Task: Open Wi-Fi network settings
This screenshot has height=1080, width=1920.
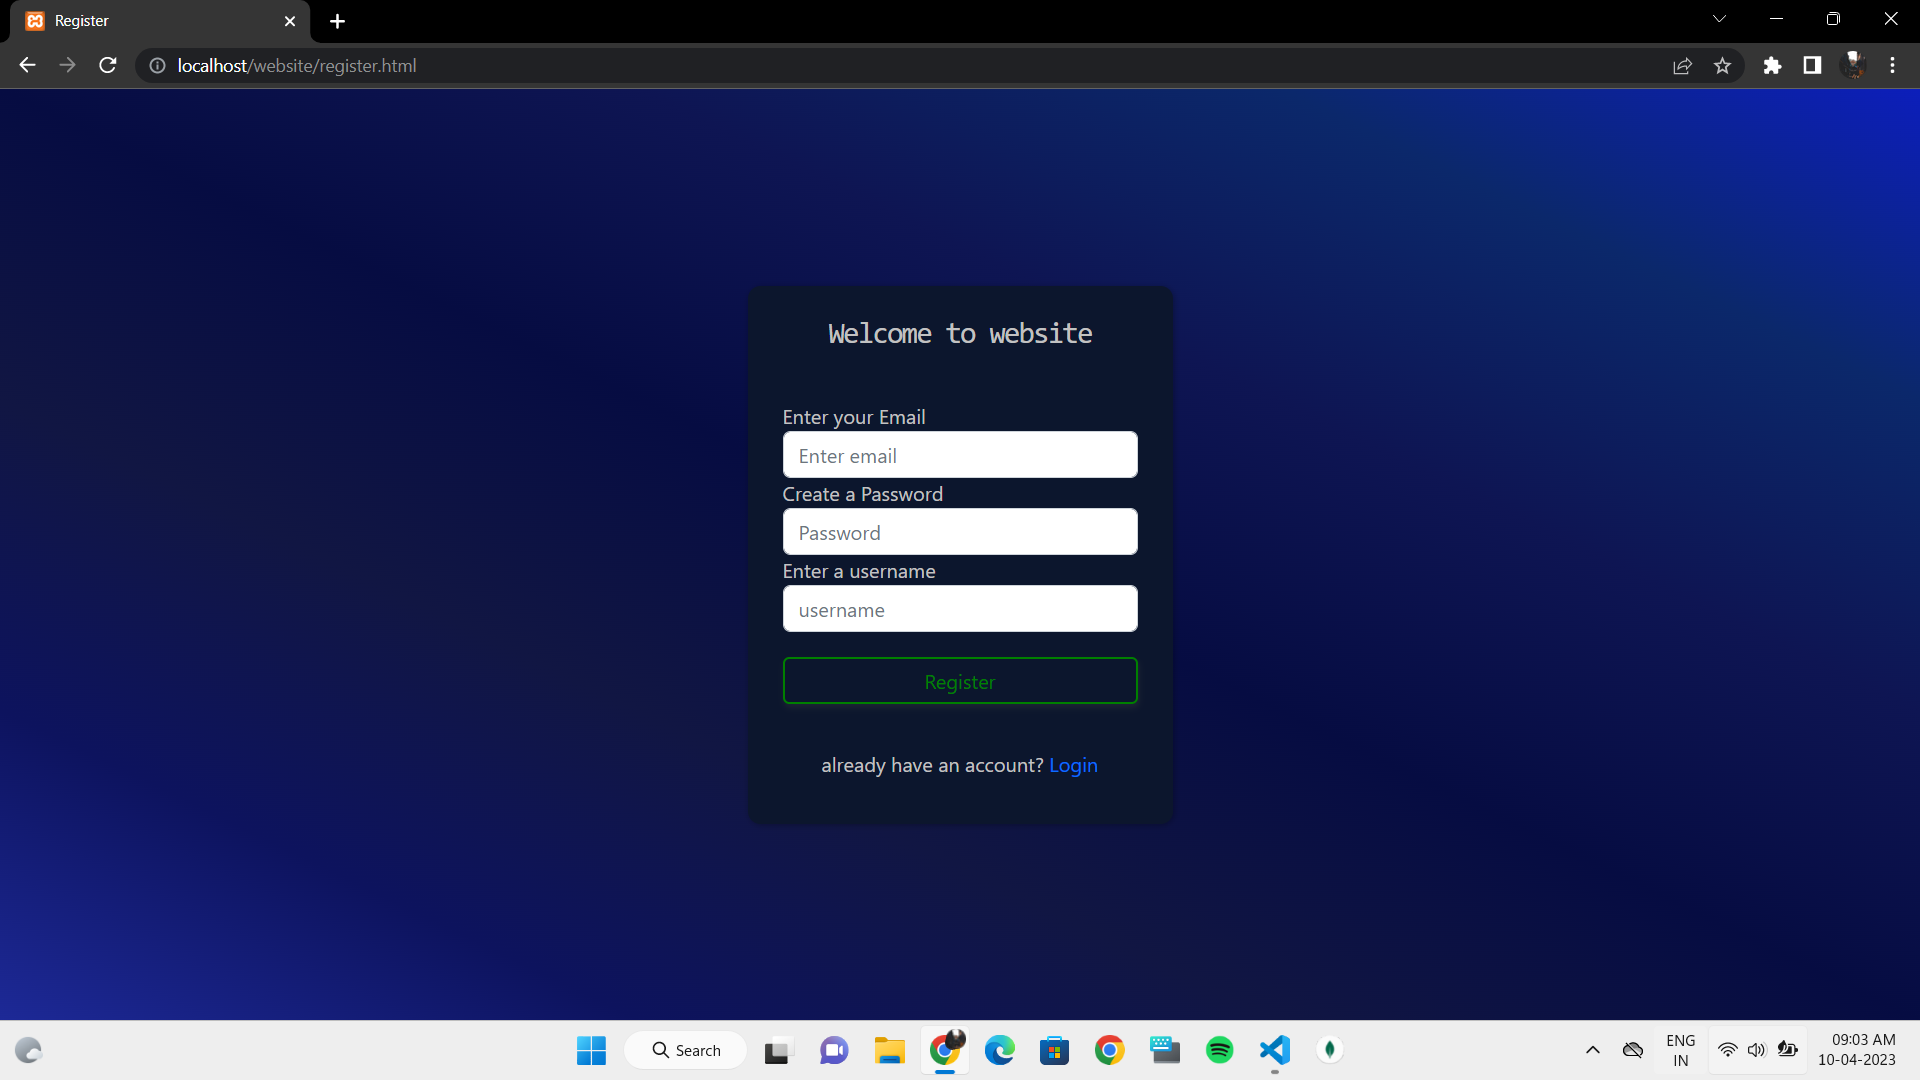Action: [x=1727, y=1050]
